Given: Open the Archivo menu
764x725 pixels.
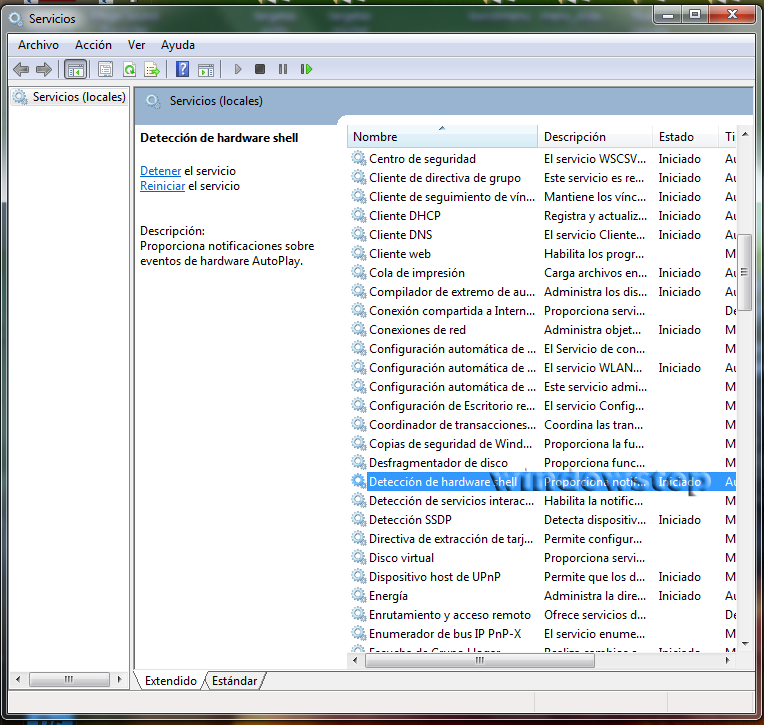Looking at the screenshot, I should (x=38, y=45).
